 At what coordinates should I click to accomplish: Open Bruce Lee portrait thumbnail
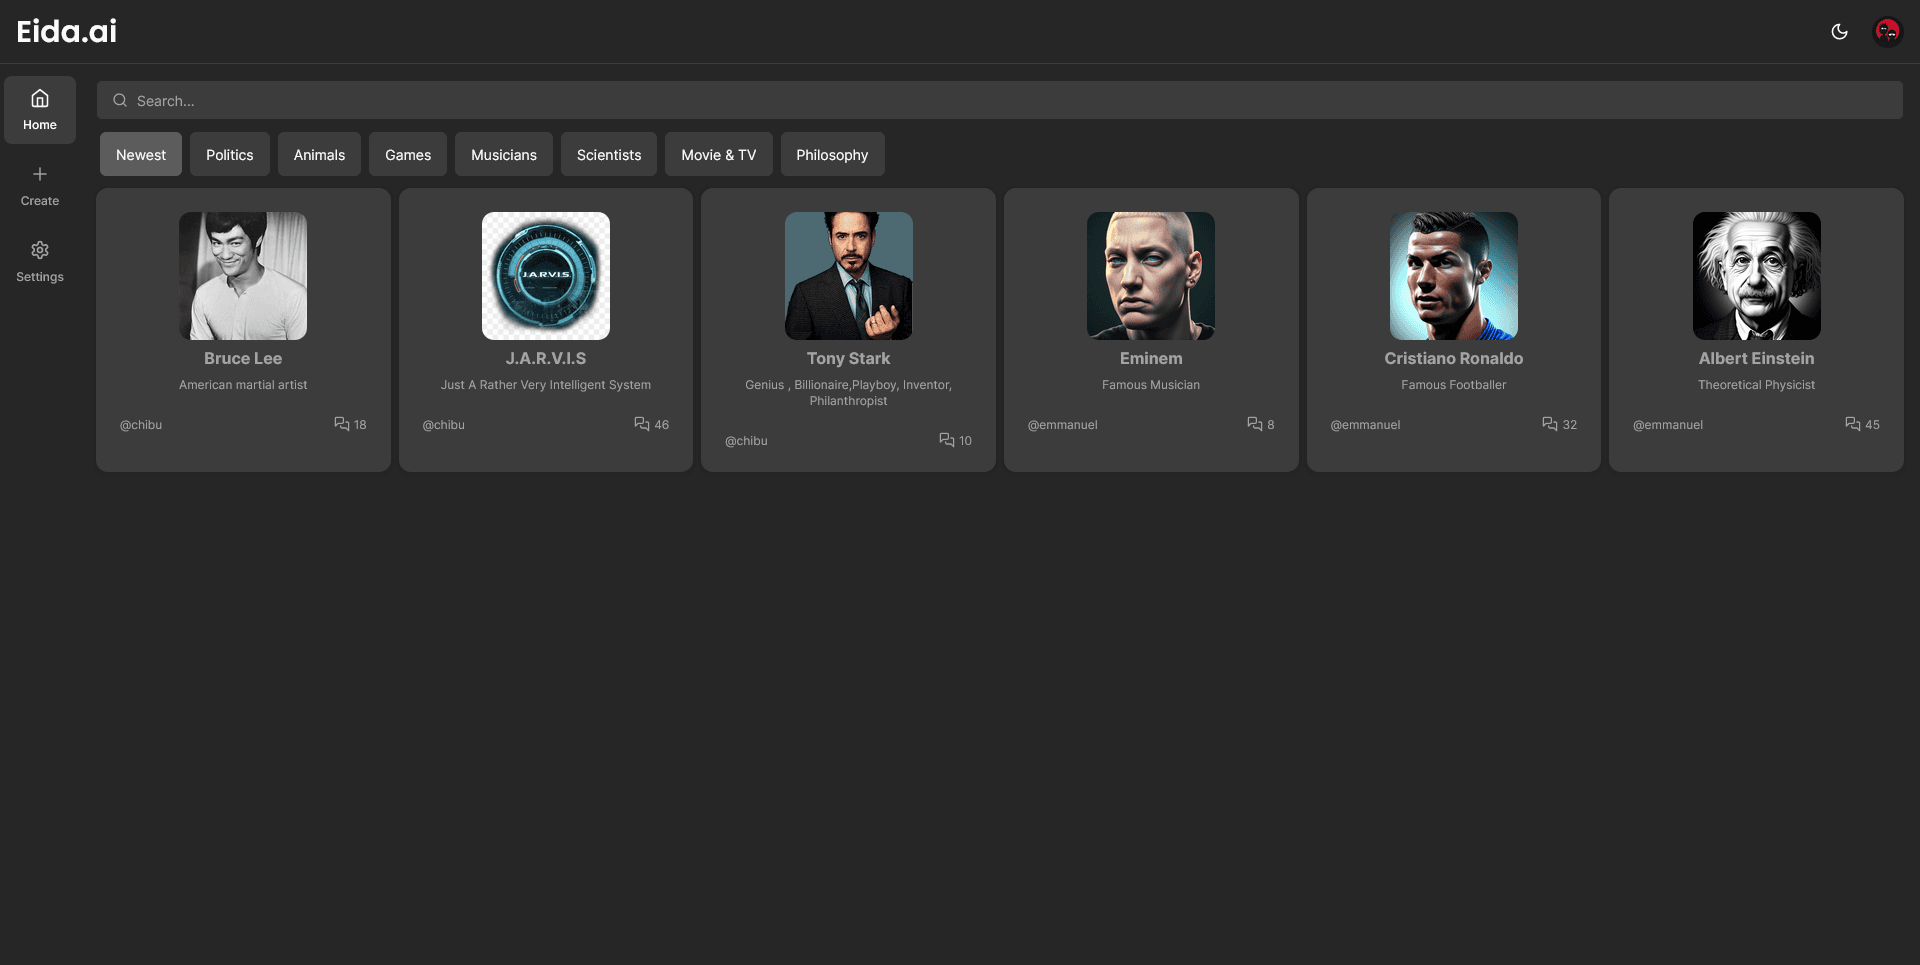[243, 276]
